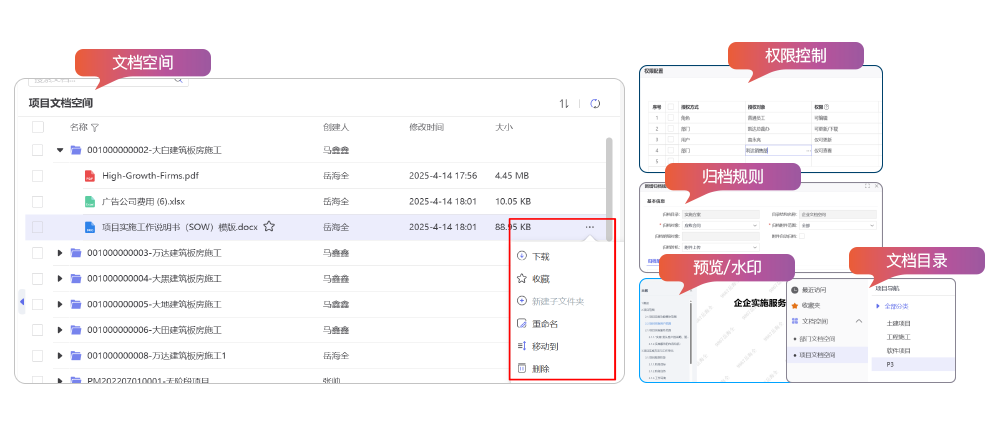Image resolution: width=1000 pixels, height=441 pixels.
Task: Star the SOW 模版.docx file as favorite
Action: tap(269, 227)
